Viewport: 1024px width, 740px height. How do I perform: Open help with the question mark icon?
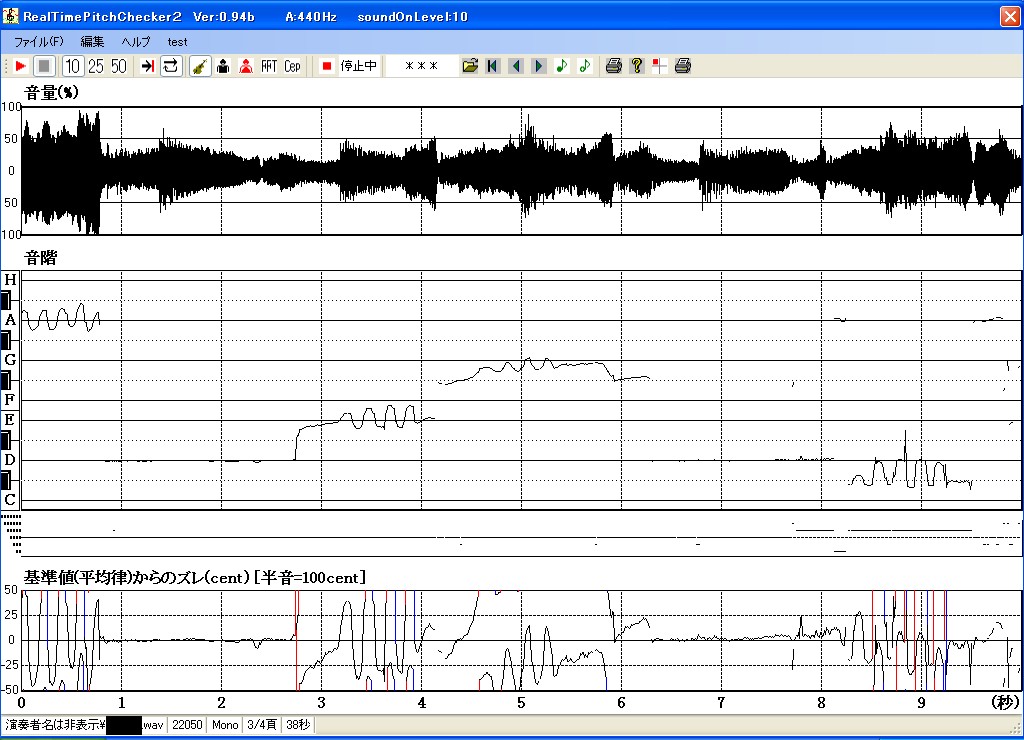coord(637,66)
